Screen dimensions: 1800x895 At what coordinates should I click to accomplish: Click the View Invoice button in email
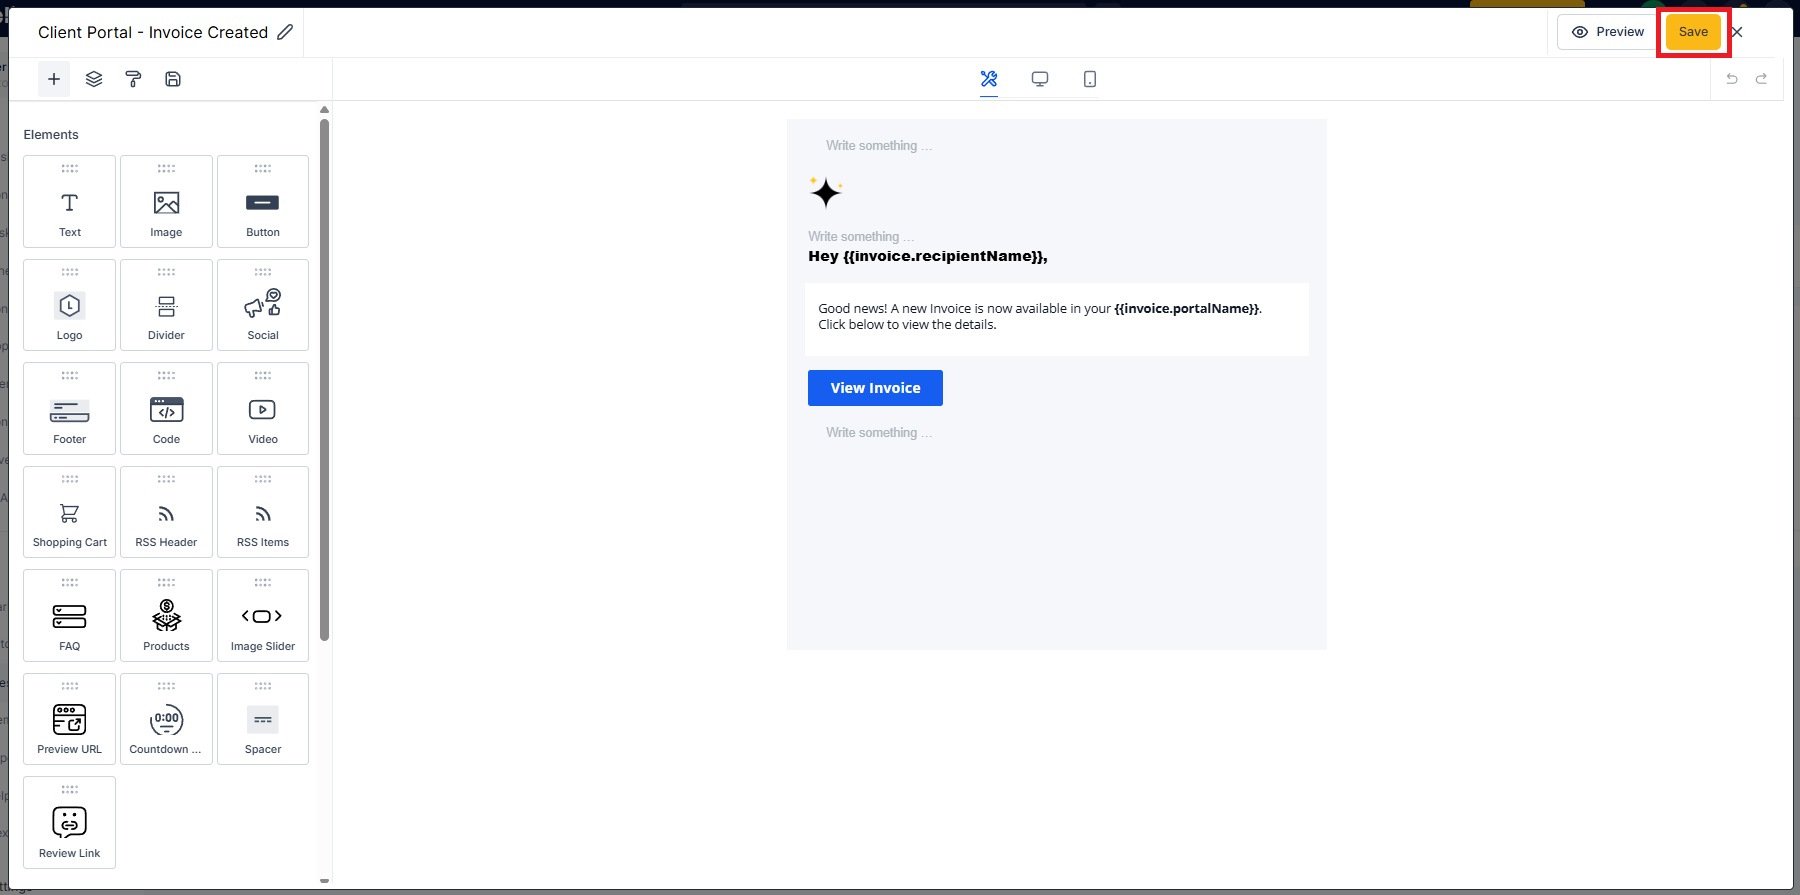875,388
